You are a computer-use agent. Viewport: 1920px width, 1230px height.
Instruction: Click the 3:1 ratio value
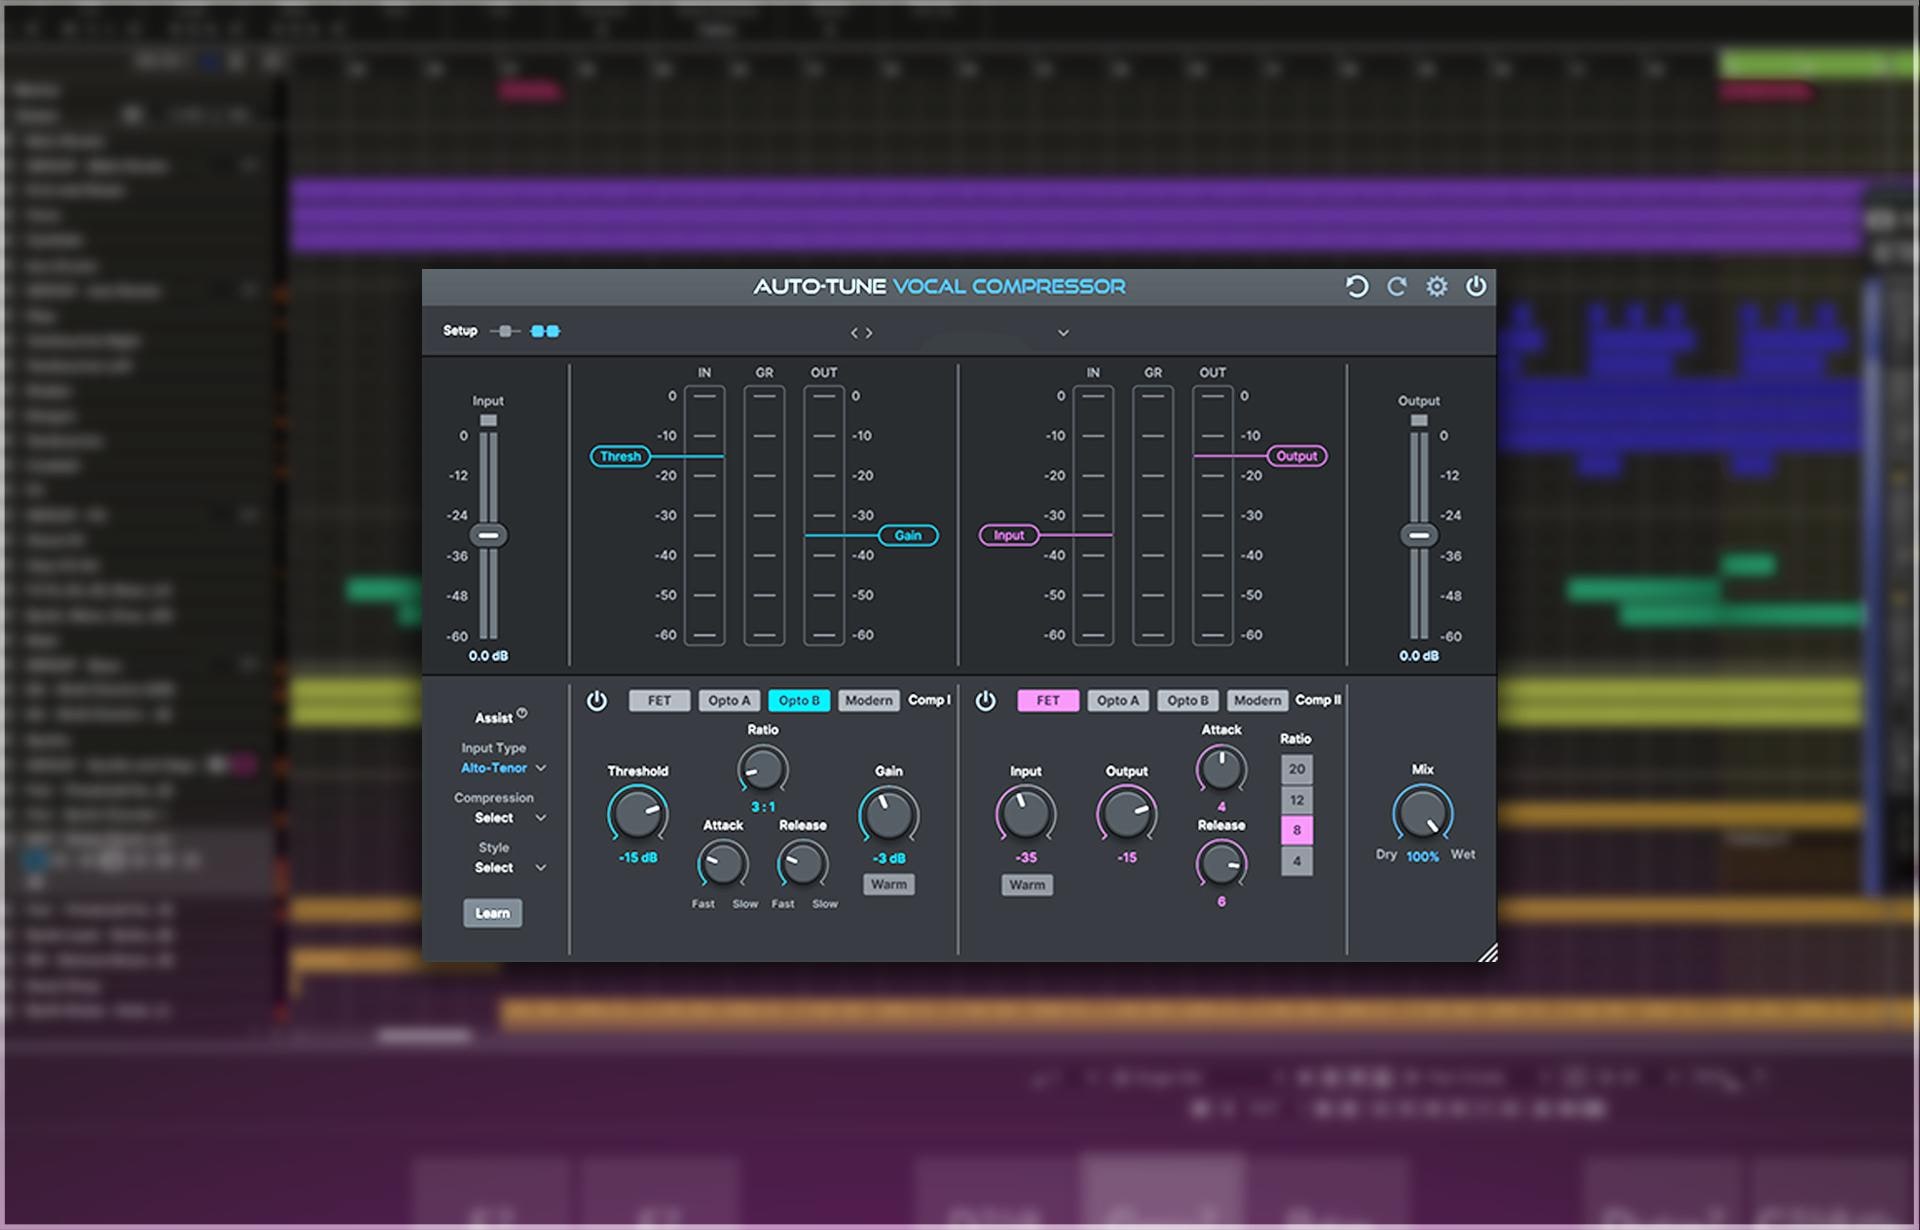[x=763, y=807]
